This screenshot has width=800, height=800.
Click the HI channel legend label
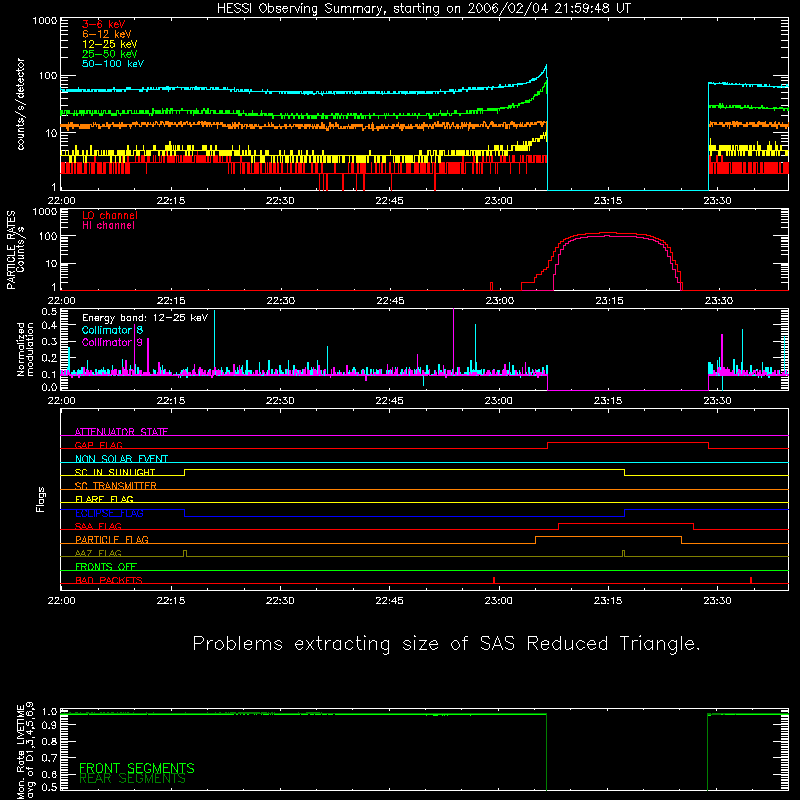108,226
